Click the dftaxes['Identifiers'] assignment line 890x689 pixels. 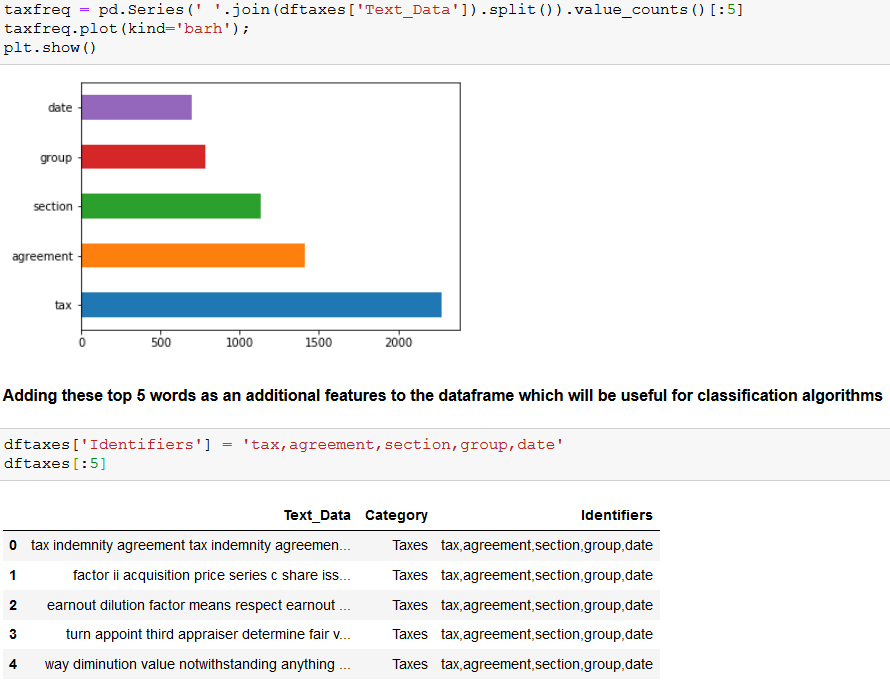pos(283,444)
